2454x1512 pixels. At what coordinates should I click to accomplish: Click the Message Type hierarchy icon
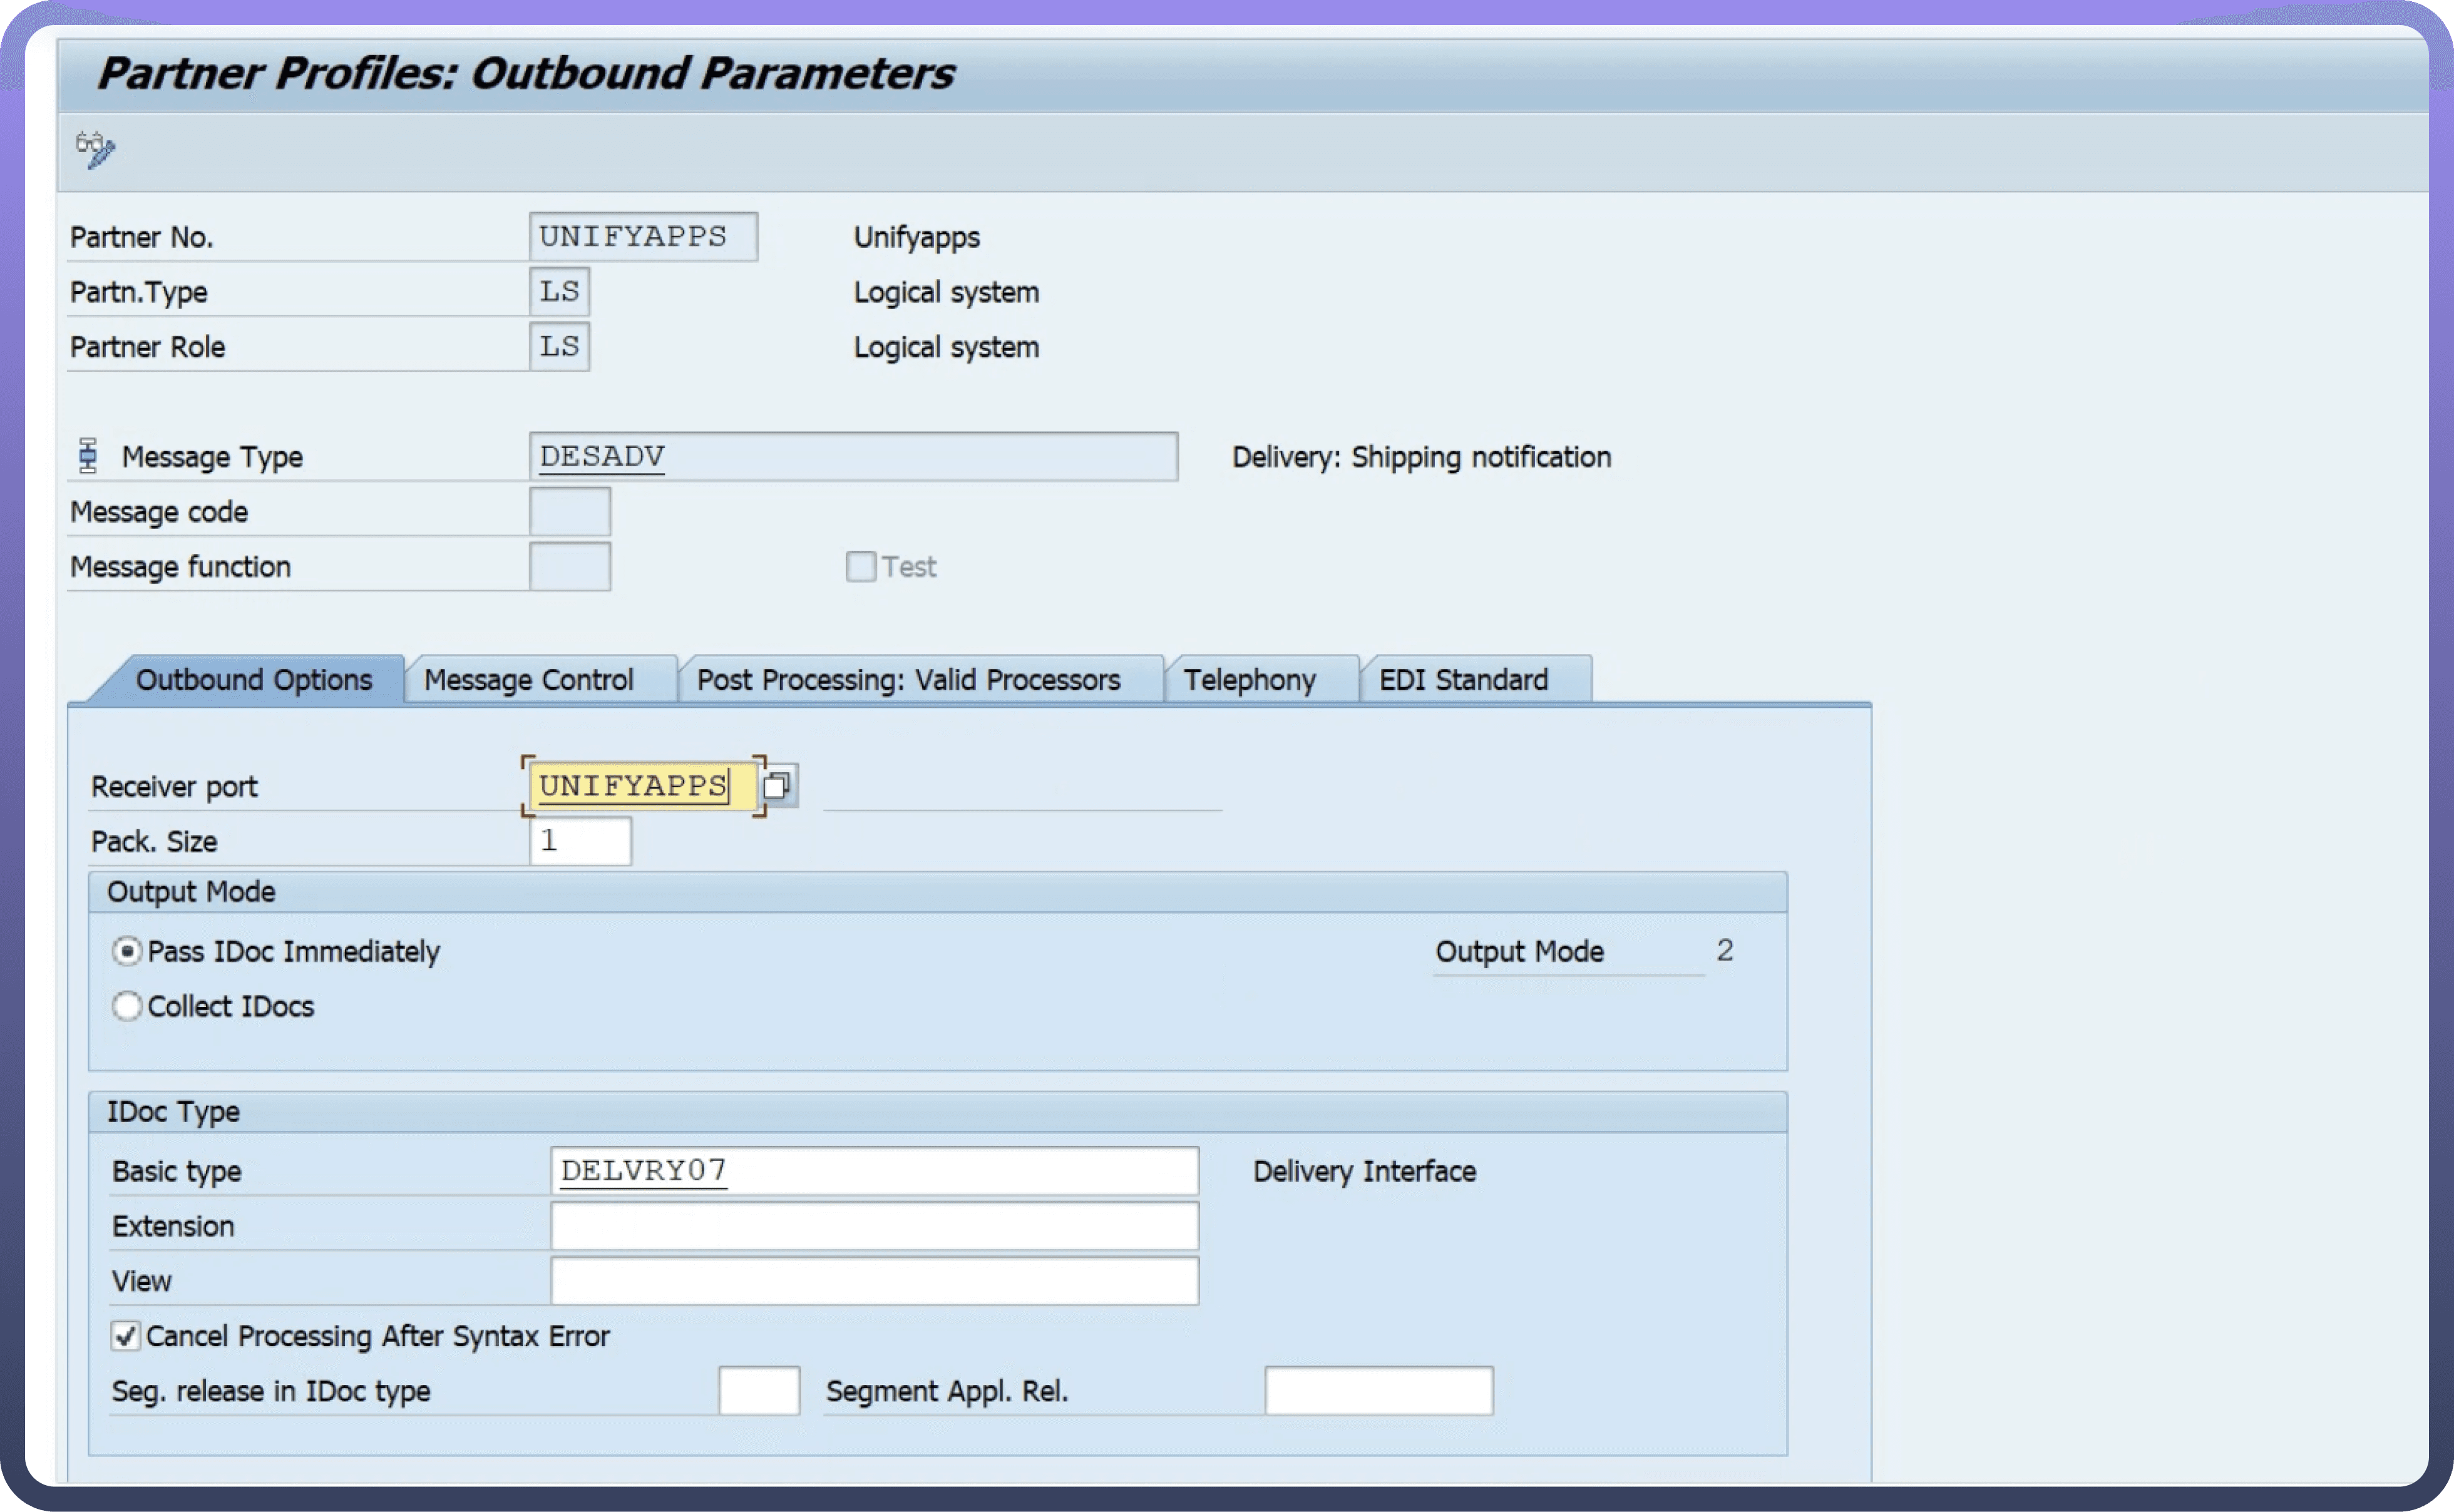pyautogui.click(x=88, y=456)
